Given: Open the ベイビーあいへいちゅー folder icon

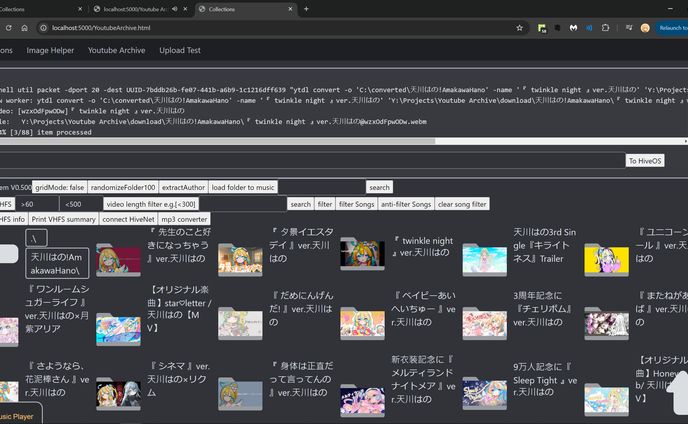Looking at the screenshot, I should [x=362, y=323].
